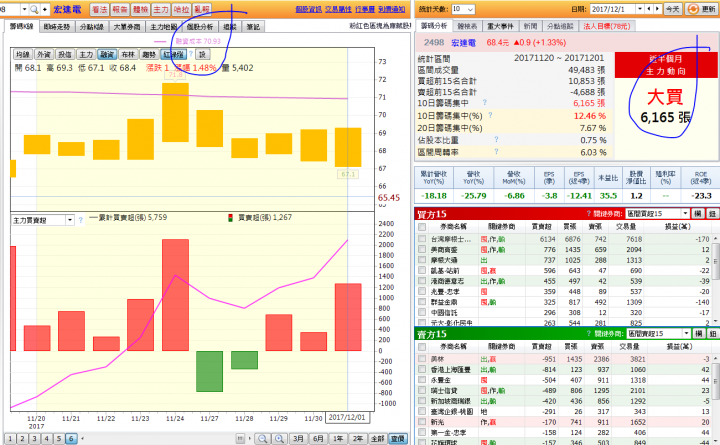Select chart page 6 button
The height and width of the screenshot is (445, 720).
[71, 439]
